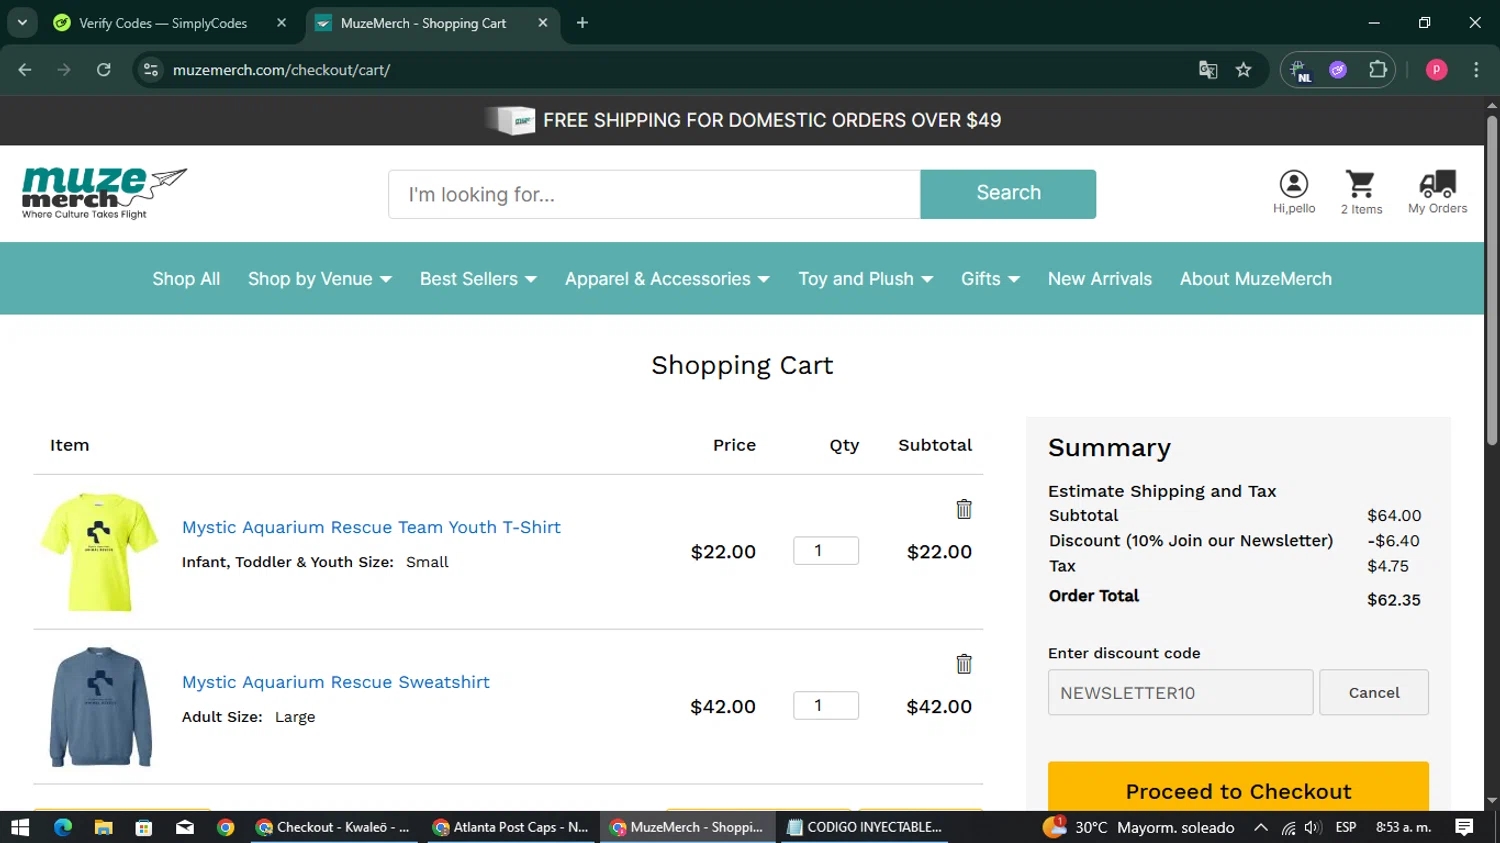Expand the Best Sellers menu

pyautogui.click(x=478, y=279)
